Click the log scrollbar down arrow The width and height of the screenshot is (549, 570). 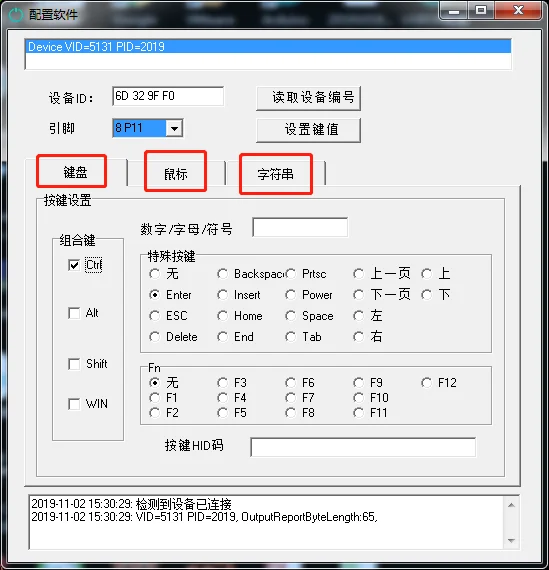[x=511, y=541]
